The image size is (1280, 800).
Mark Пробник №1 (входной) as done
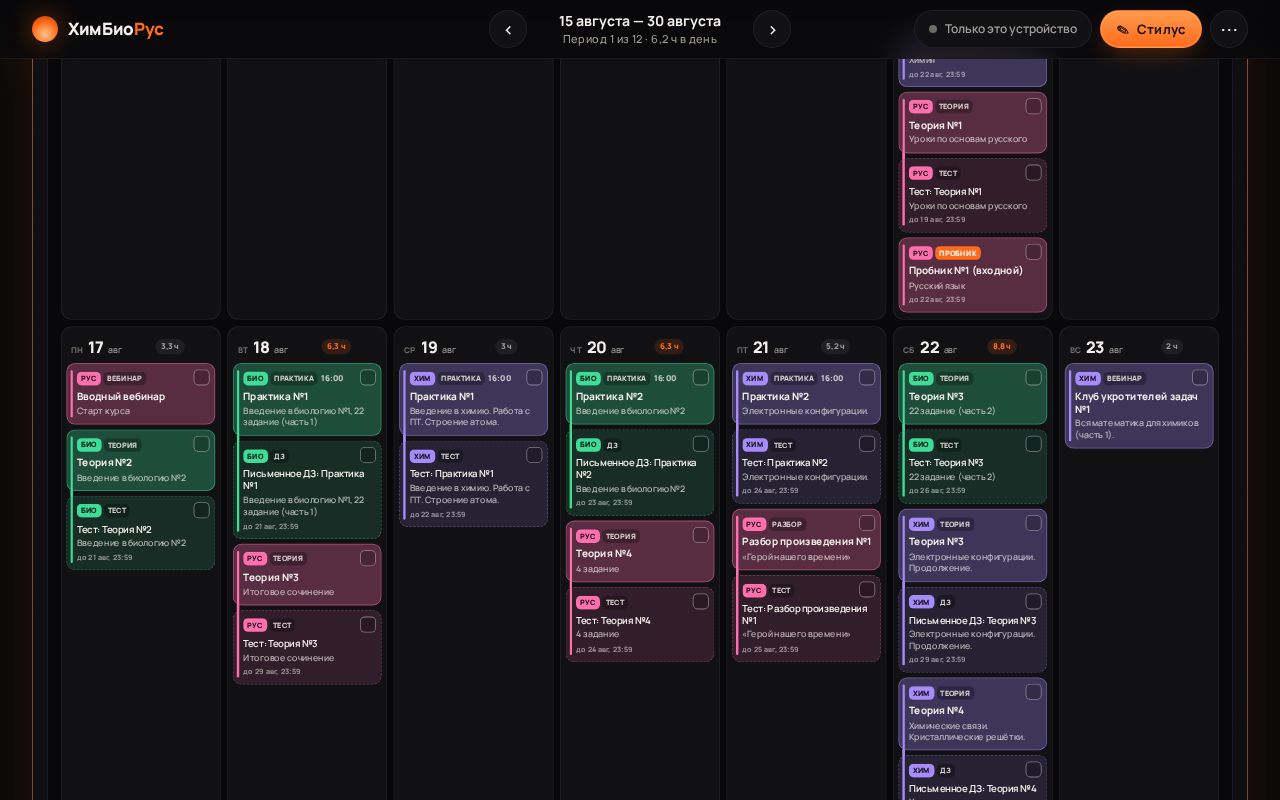[x=1033, y=252]
